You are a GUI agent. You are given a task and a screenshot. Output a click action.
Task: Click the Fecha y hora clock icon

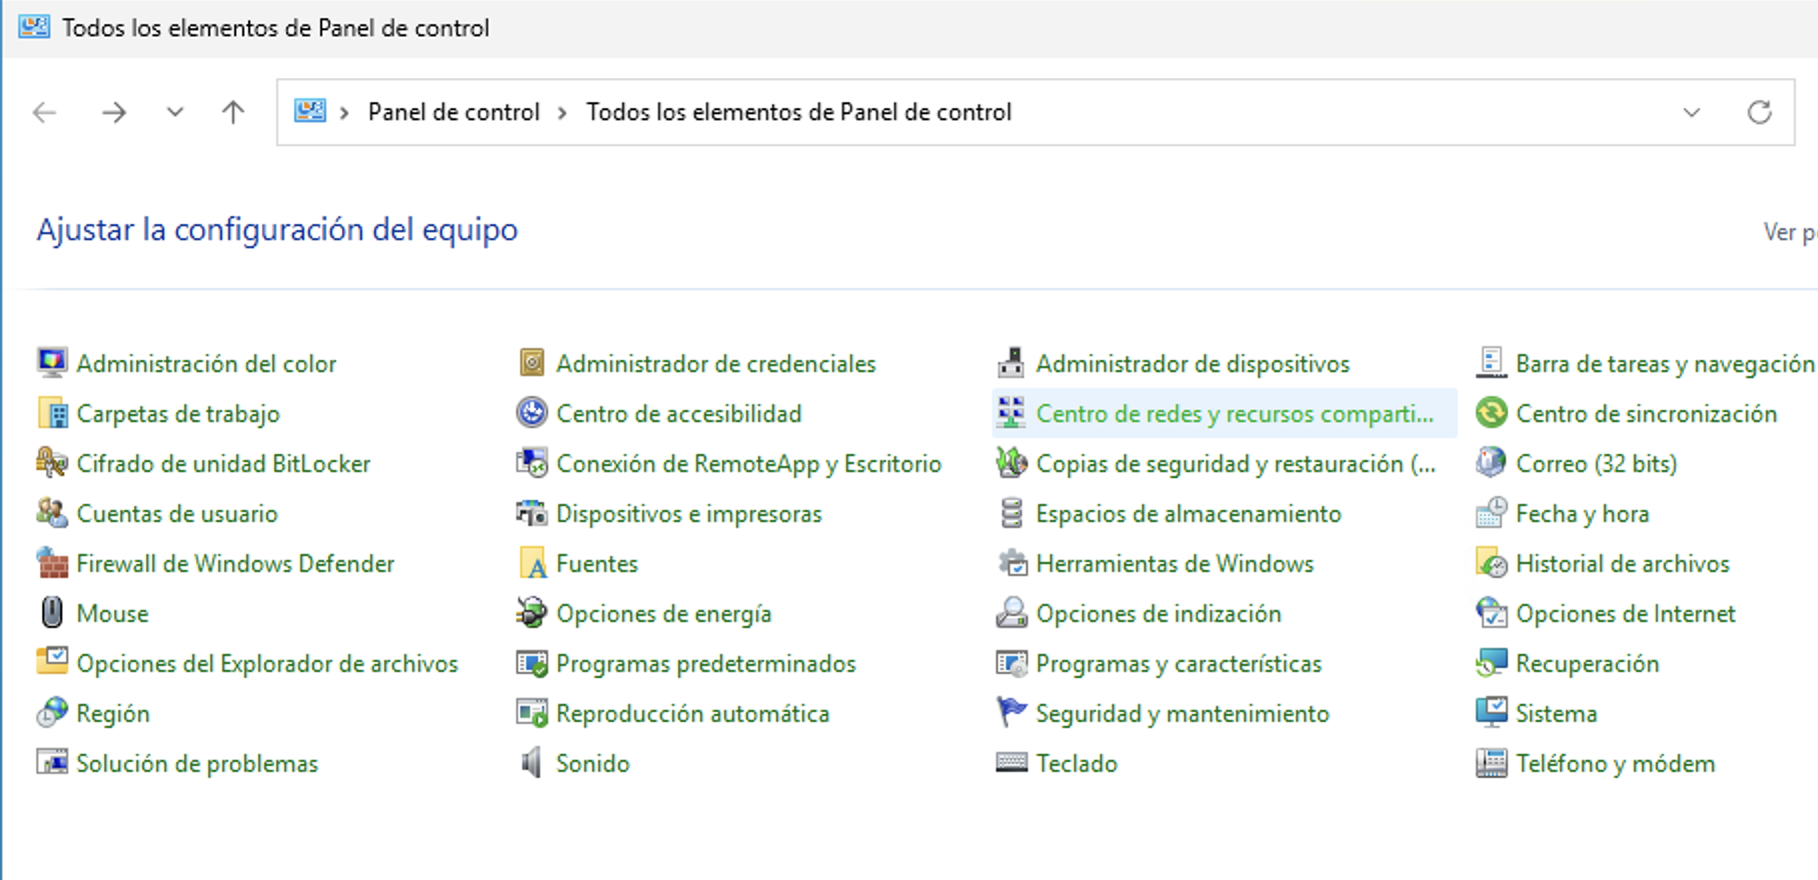(1492, 512)
